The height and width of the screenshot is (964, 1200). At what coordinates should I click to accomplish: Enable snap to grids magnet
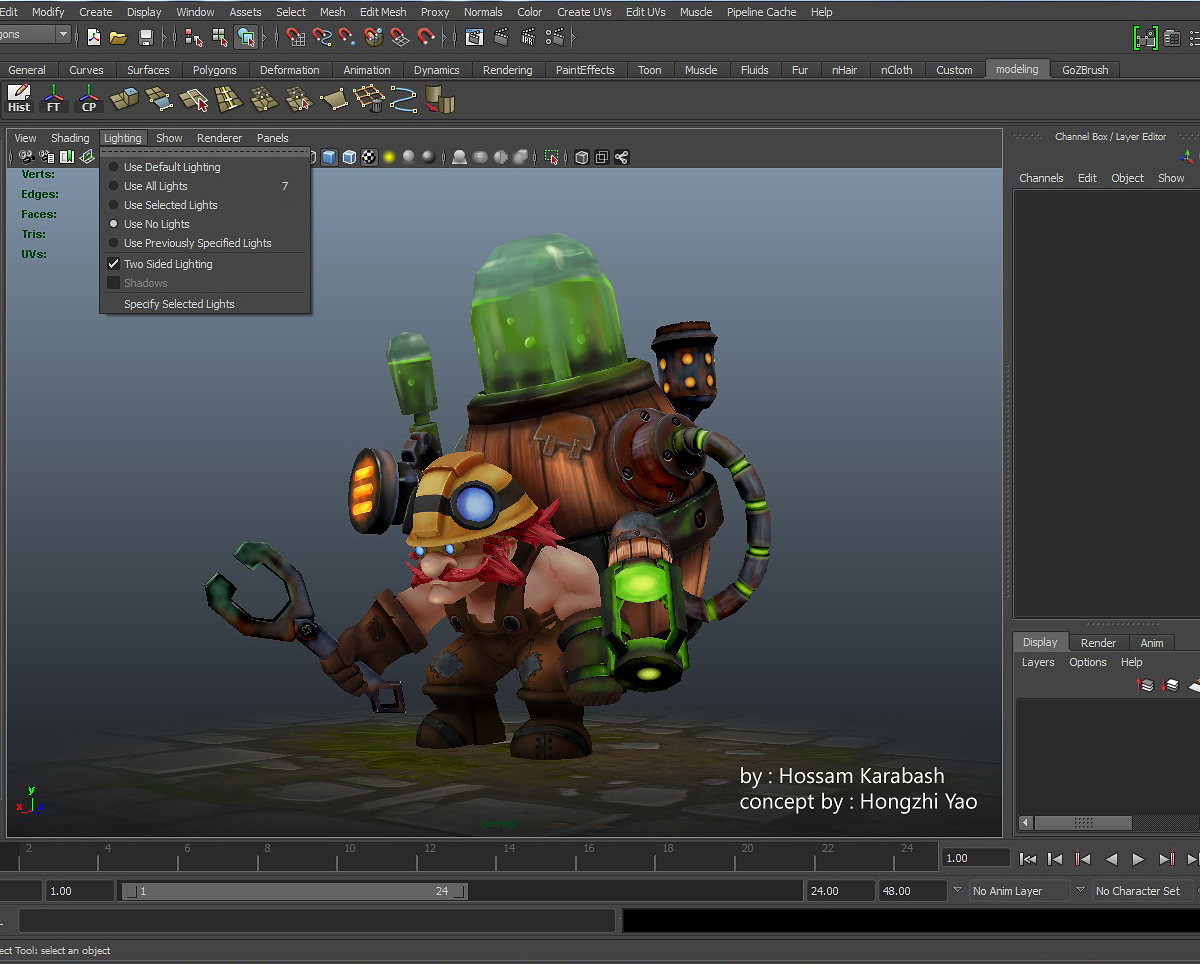[296, 37]
